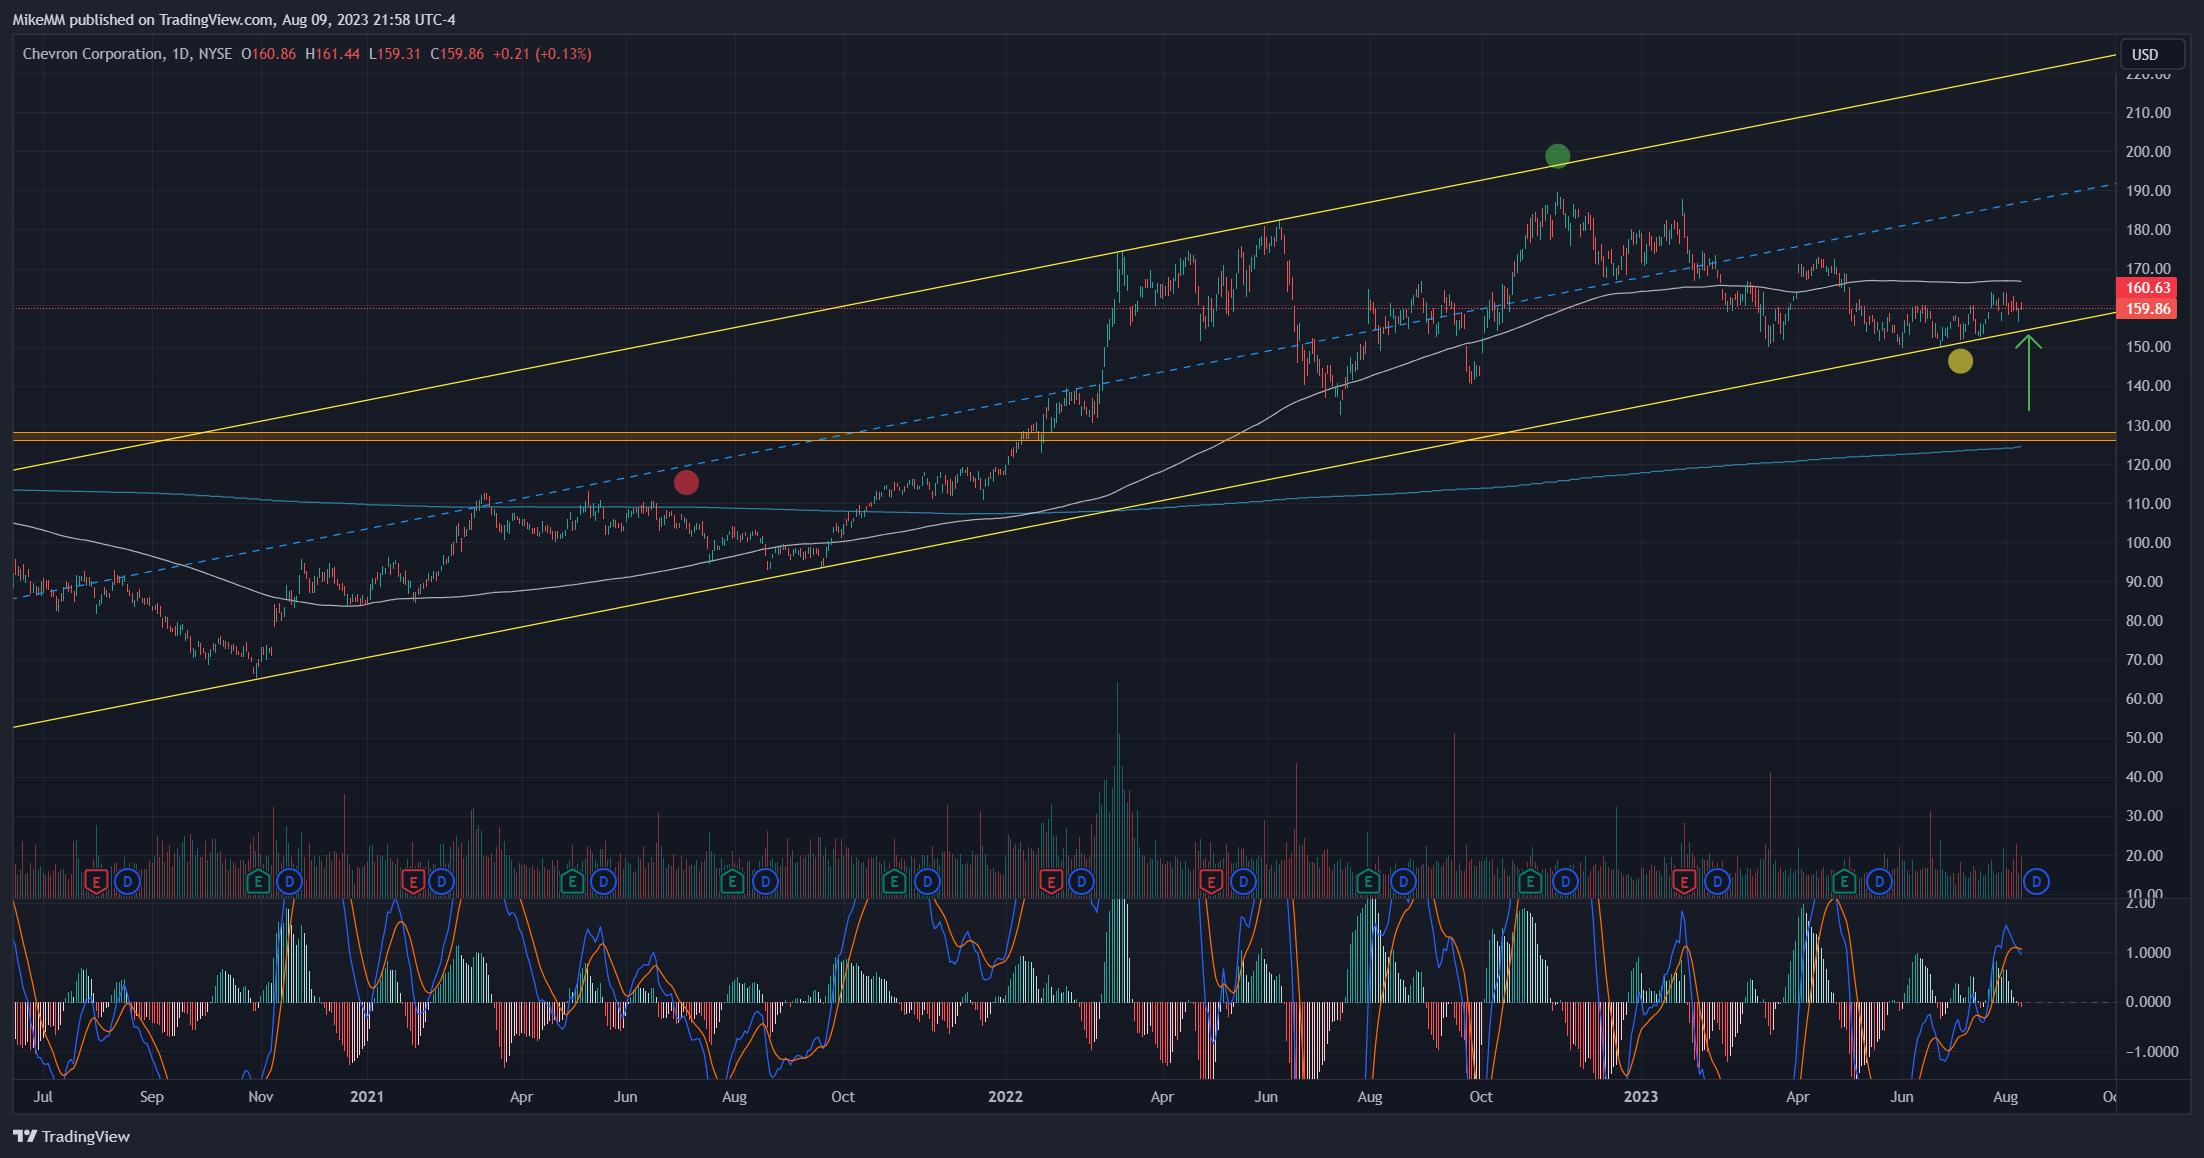
Task: Open dividend marker at November 2020
Action: (289, 882)
